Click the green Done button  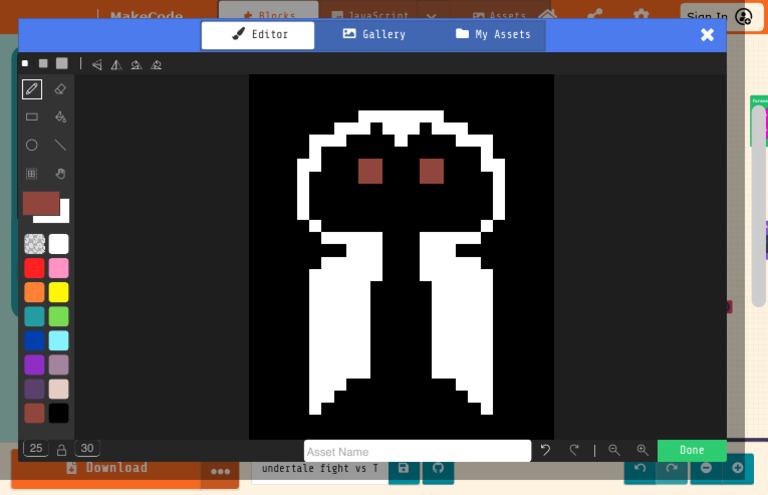(x=692, y=450)
